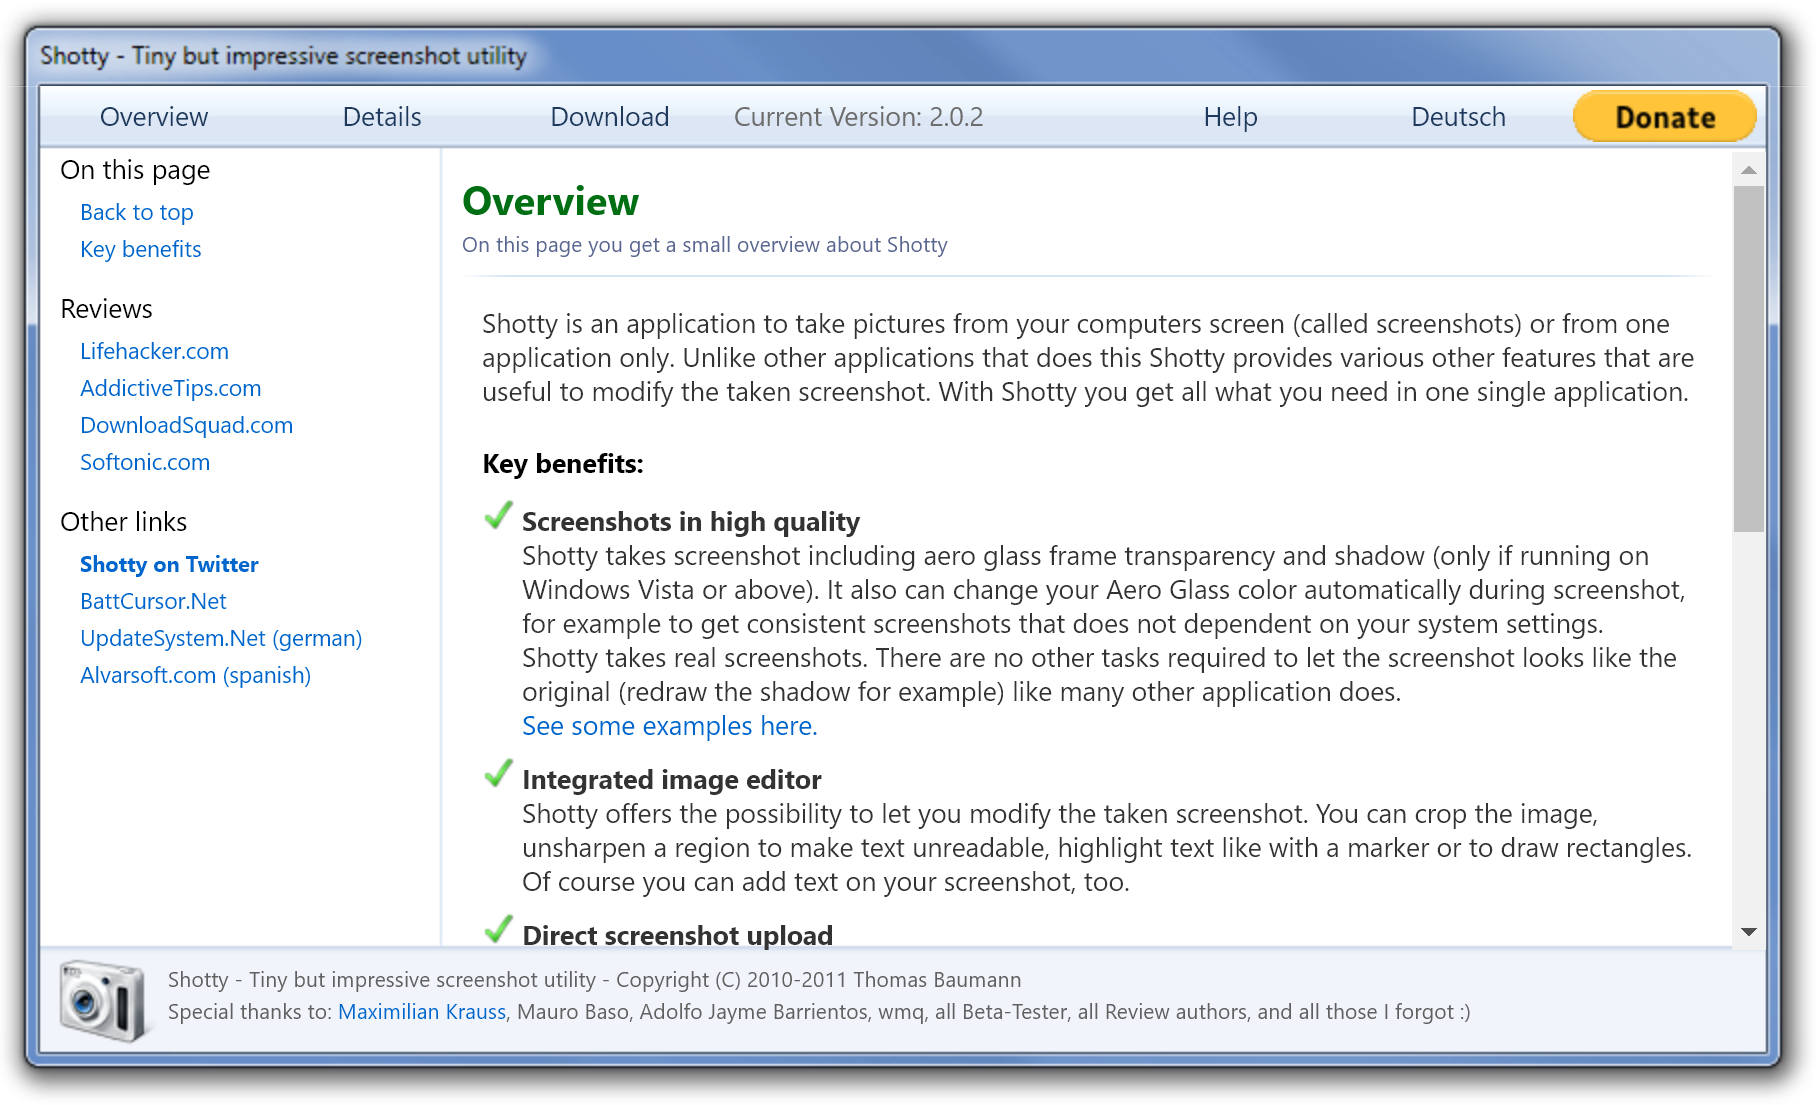Open the AddictiveTips.com review
Screen dimensions: 1818x1105
171,388
